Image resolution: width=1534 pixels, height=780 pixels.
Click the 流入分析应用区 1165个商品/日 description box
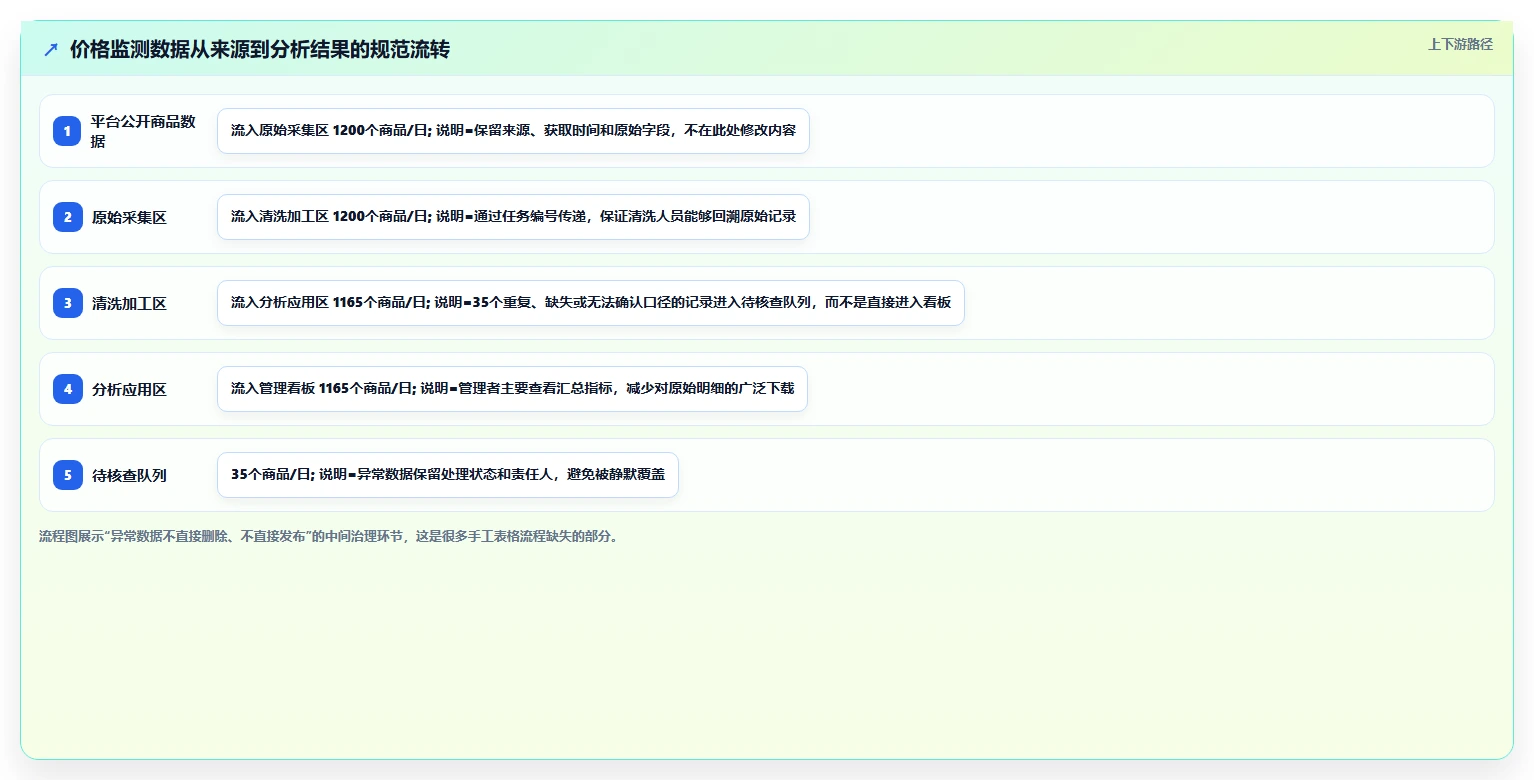(590, 303)
